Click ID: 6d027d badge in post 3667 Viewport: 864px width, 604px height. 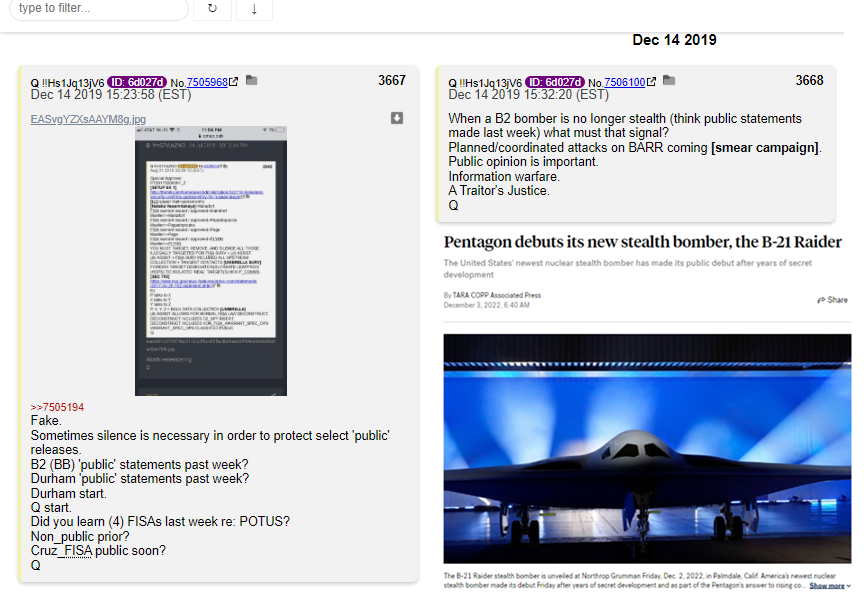(137, 82)
